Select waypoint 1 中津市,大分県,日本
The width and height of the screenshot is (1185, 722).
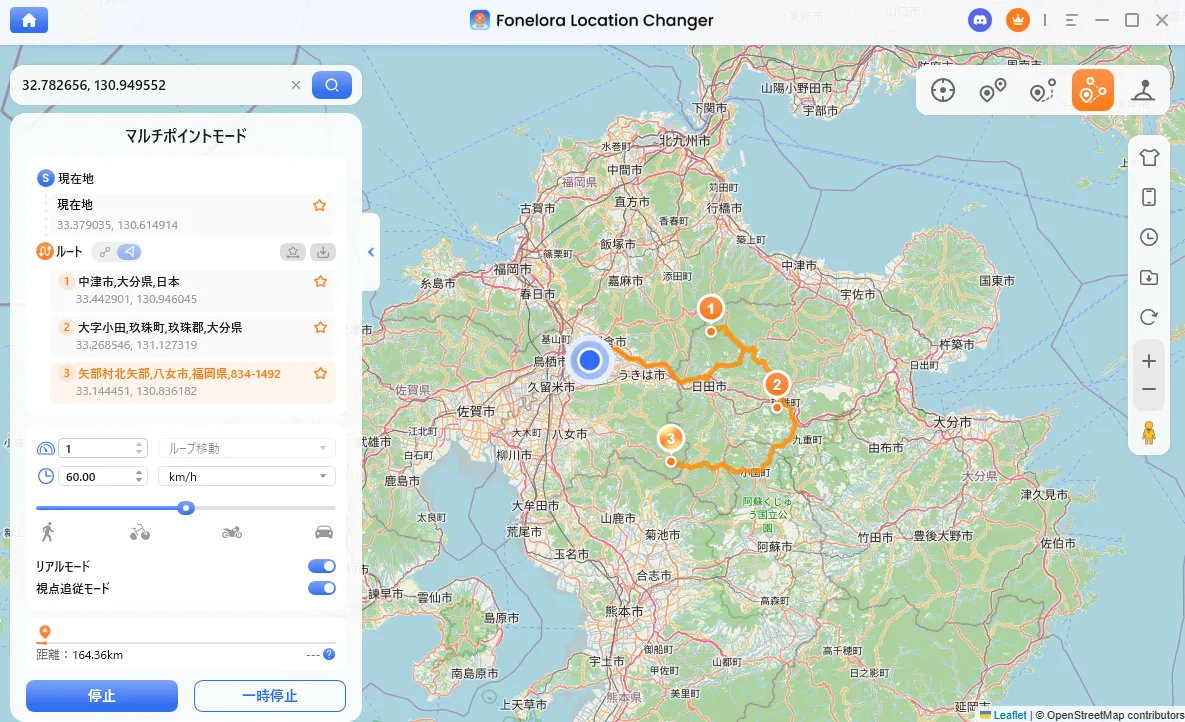(x=193, y=290)
